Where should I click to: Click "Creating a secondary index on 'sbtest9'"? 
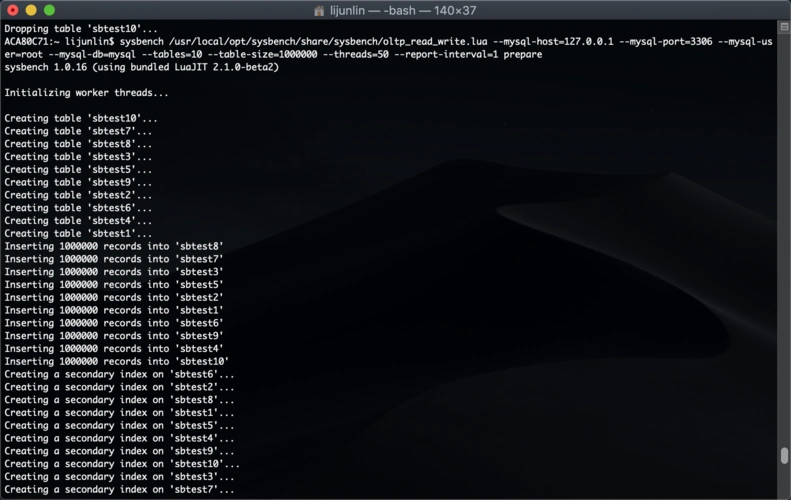(x=120, y=451)
